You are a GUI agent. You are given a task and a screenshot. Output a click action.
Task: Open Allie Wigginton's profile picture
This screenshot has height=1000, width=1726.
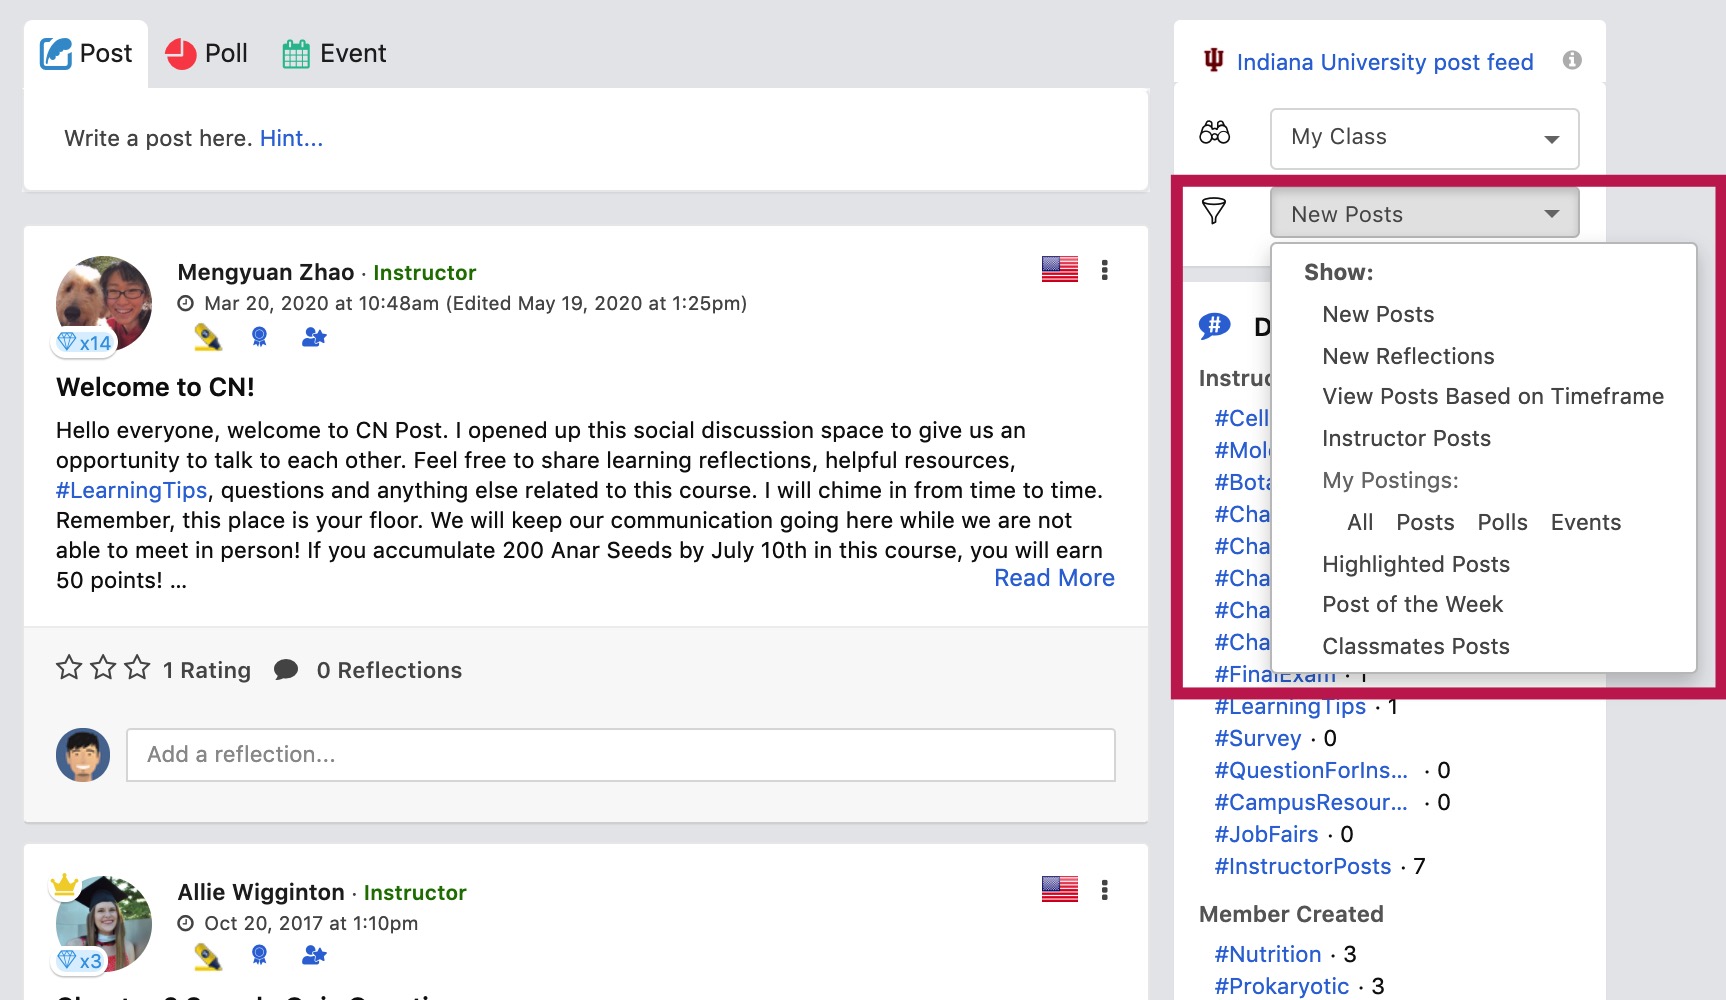pyautogui.click(x=104, y=924)
